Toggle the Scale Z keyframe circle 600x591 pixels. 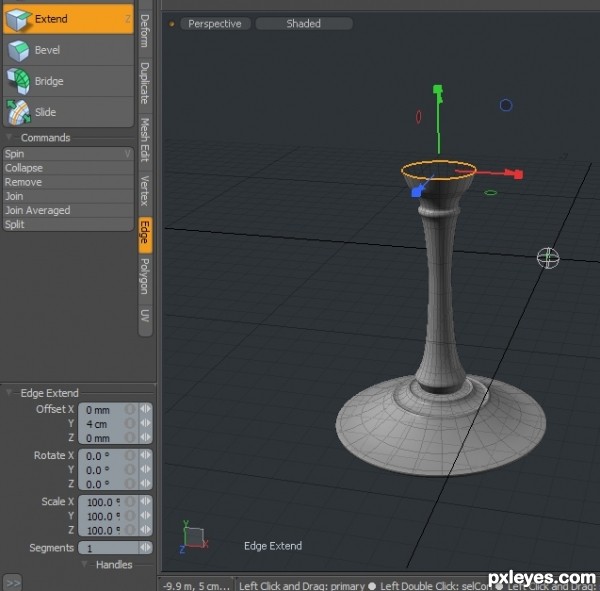click(x=130, y=530)
